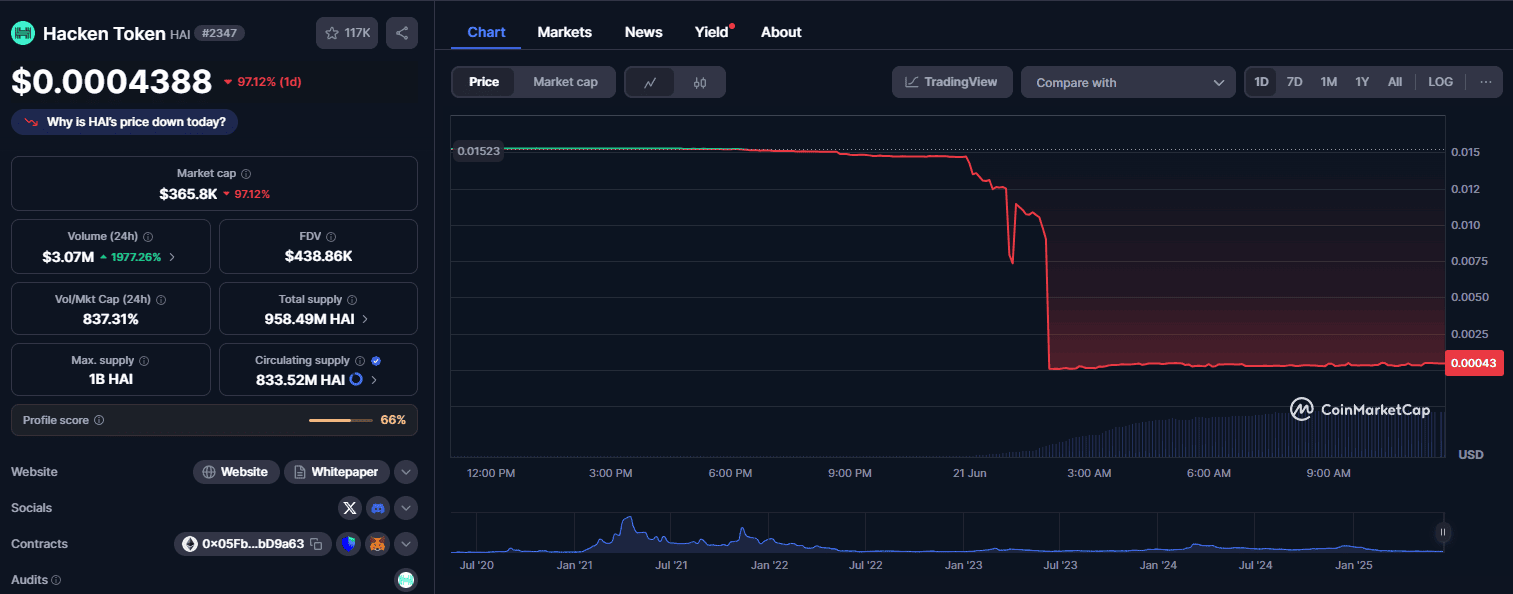Click the 0×05Fb...bD9a63 contract address
1513x594 pixels.
[253, 544]
